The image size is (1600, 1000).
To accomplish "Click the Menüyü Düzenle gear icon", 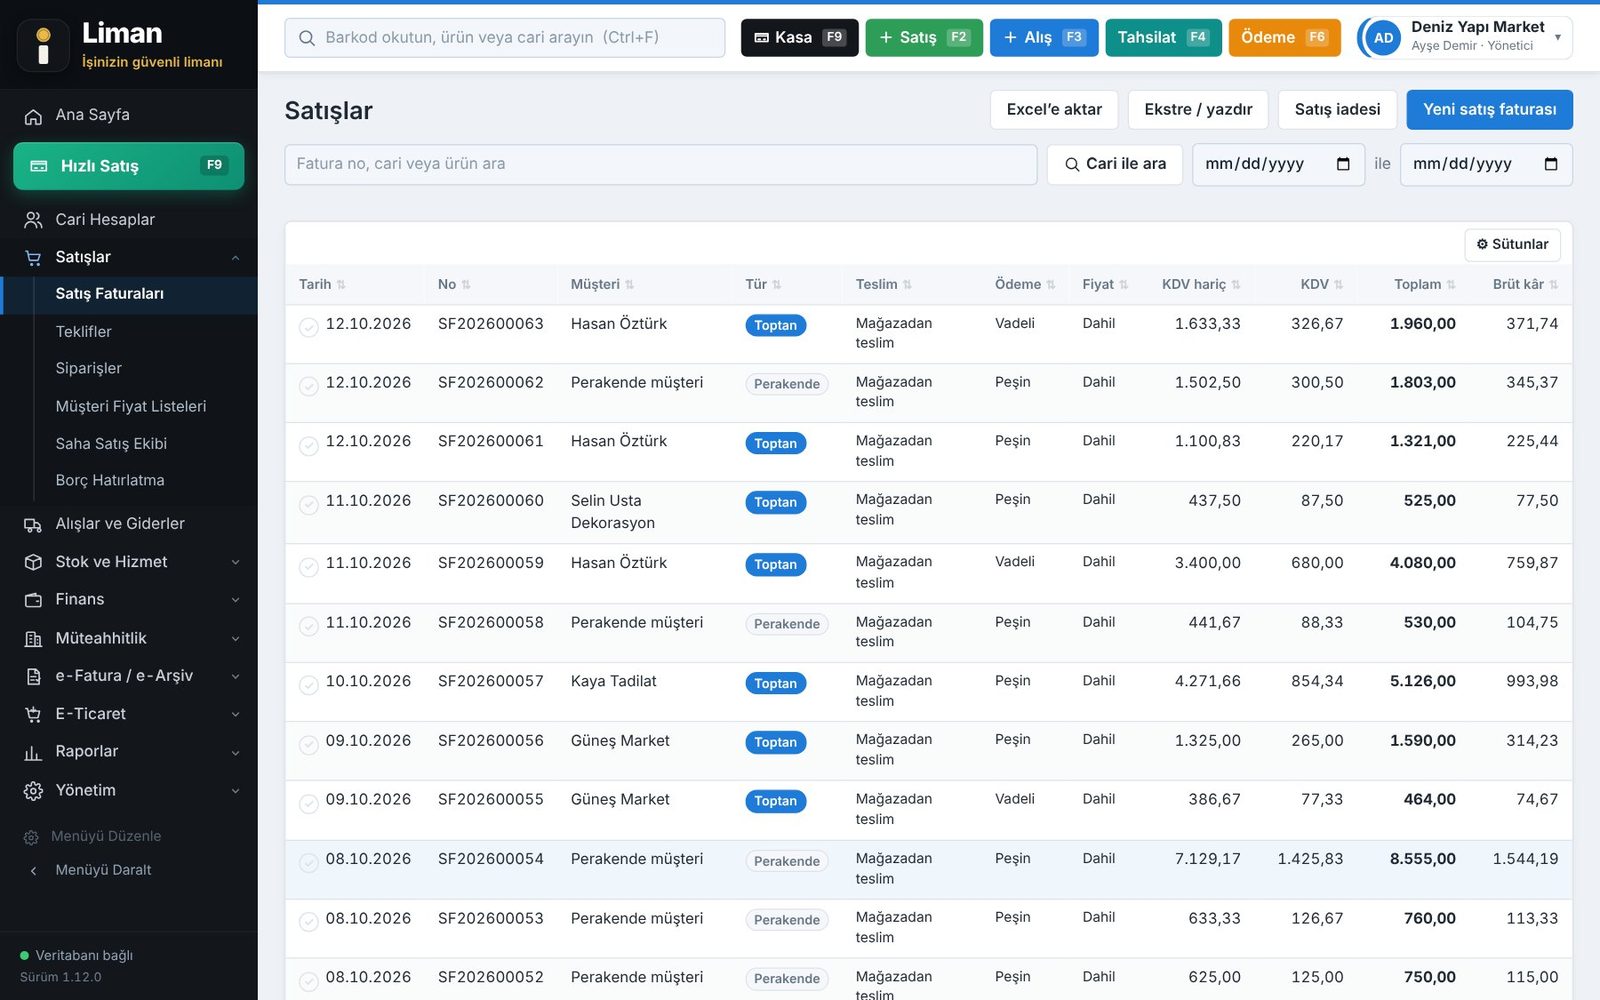I will pos(31,837).
